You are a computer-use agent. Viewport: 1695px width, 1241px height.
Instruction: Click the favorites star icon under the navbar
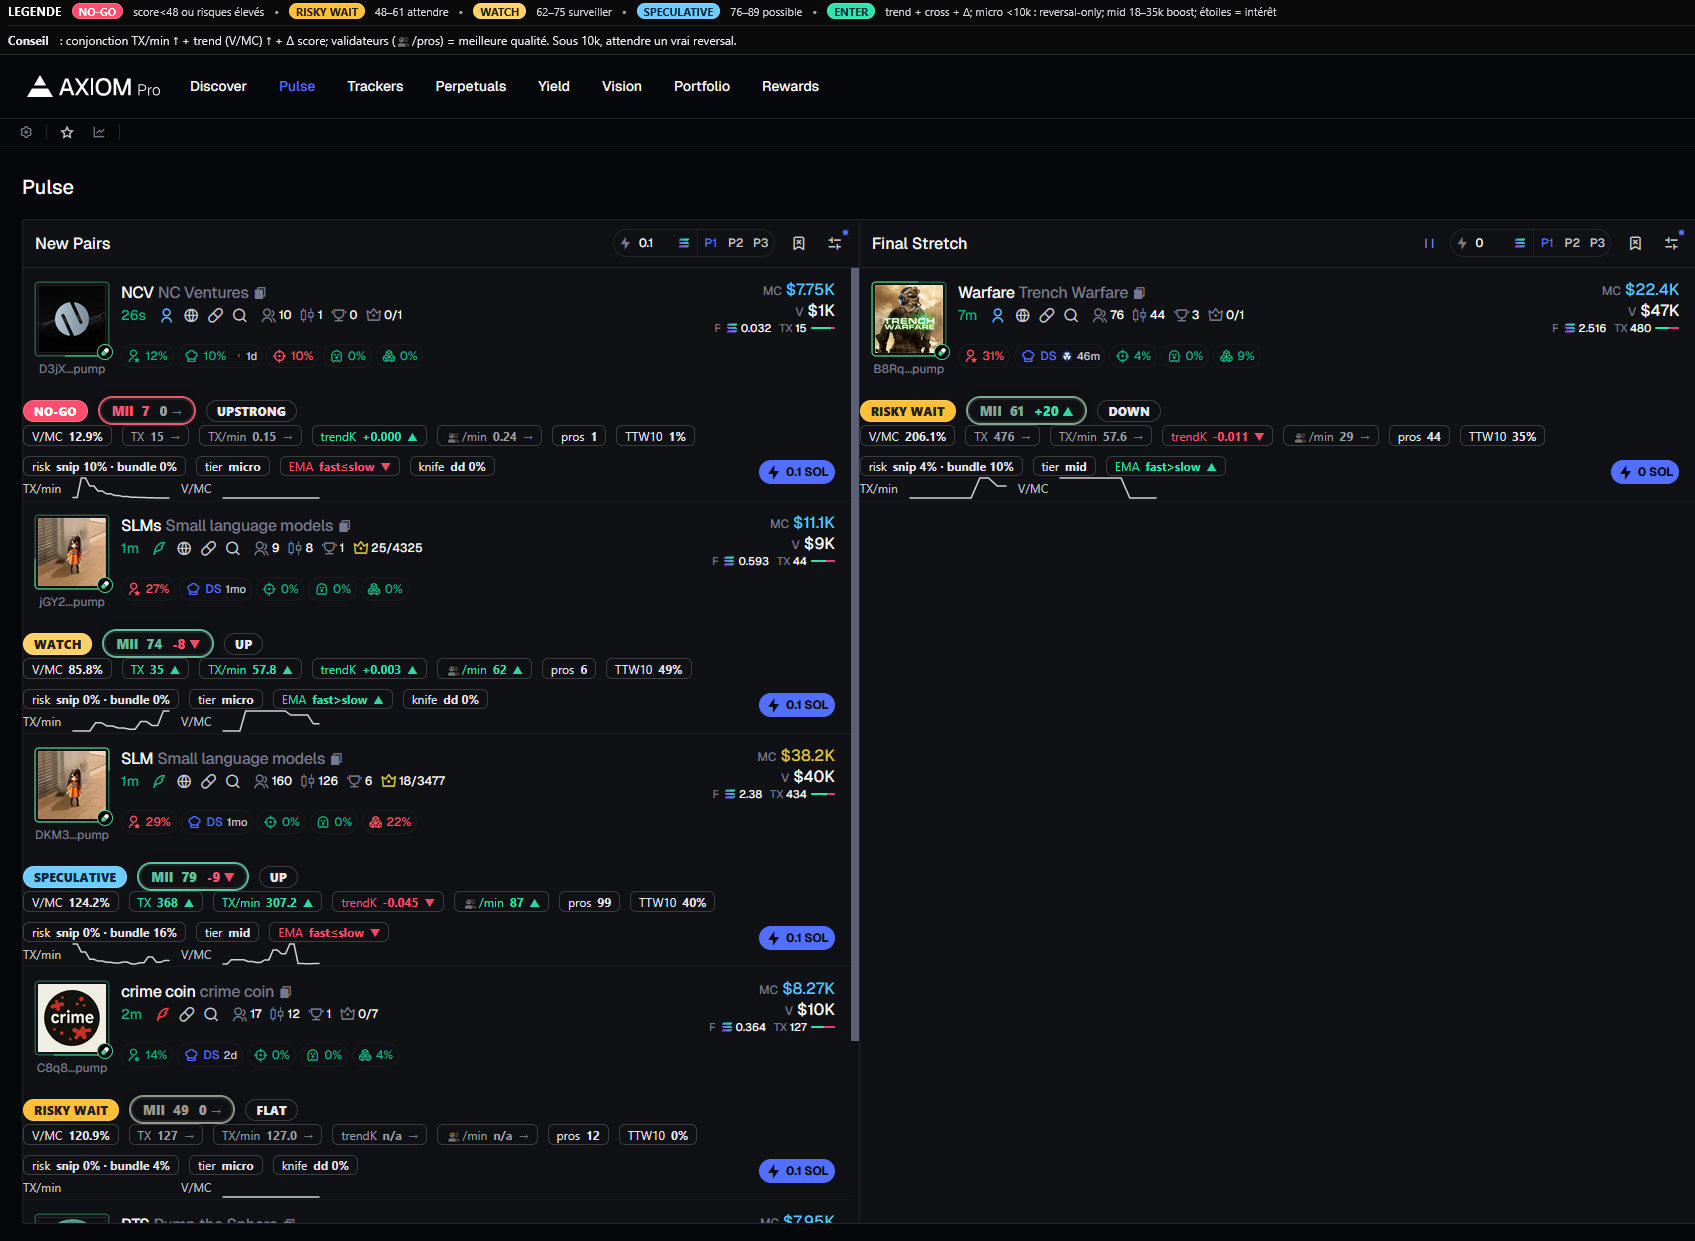[x=66, y=131]
